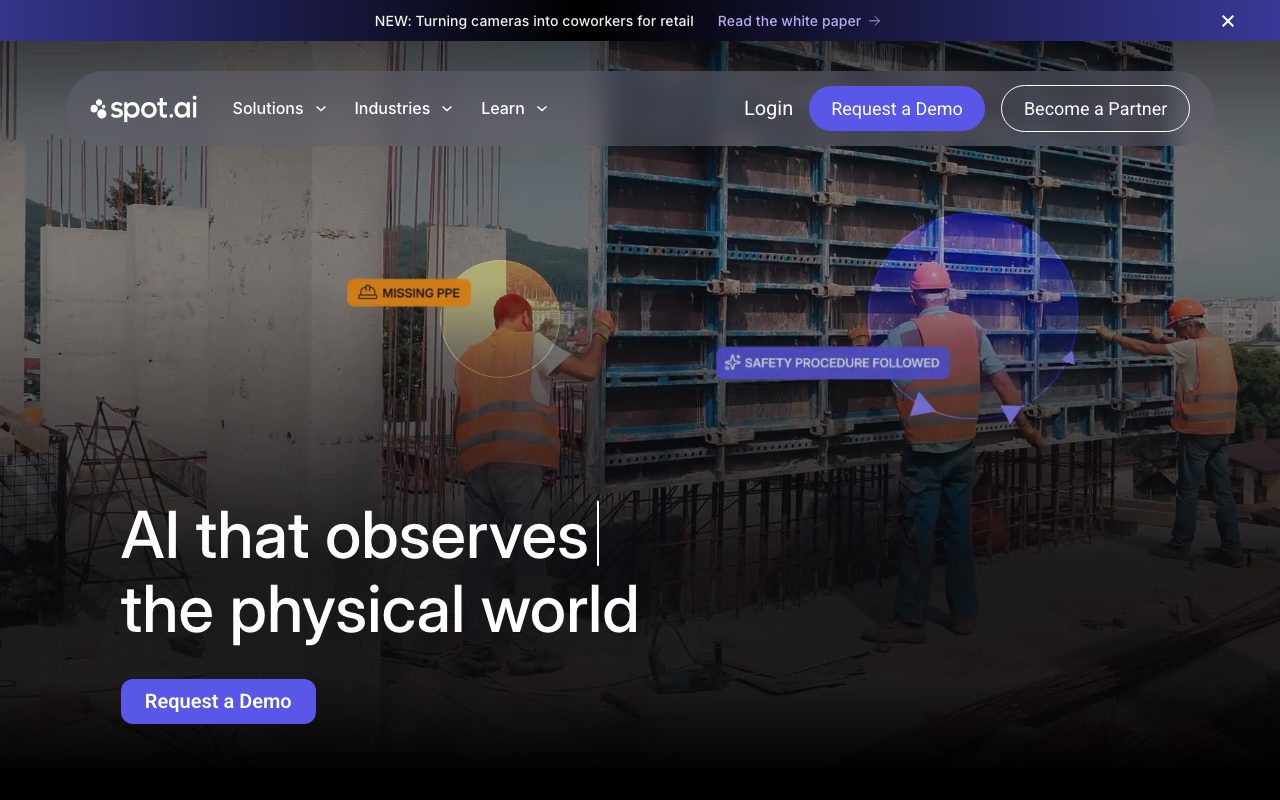Click the MISSING PPE label
Screen dimensions: 1280x800
pos(409,293)
